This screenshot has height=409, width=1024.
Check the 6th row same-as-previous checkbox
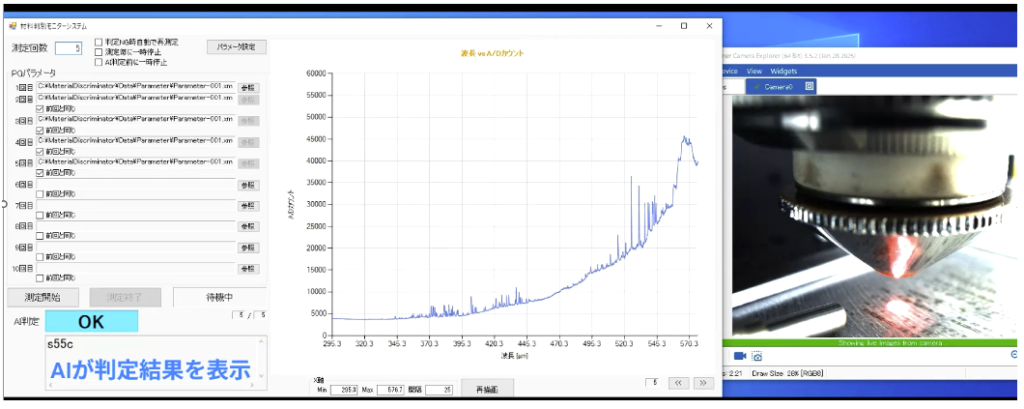click(x=40, y=194)
